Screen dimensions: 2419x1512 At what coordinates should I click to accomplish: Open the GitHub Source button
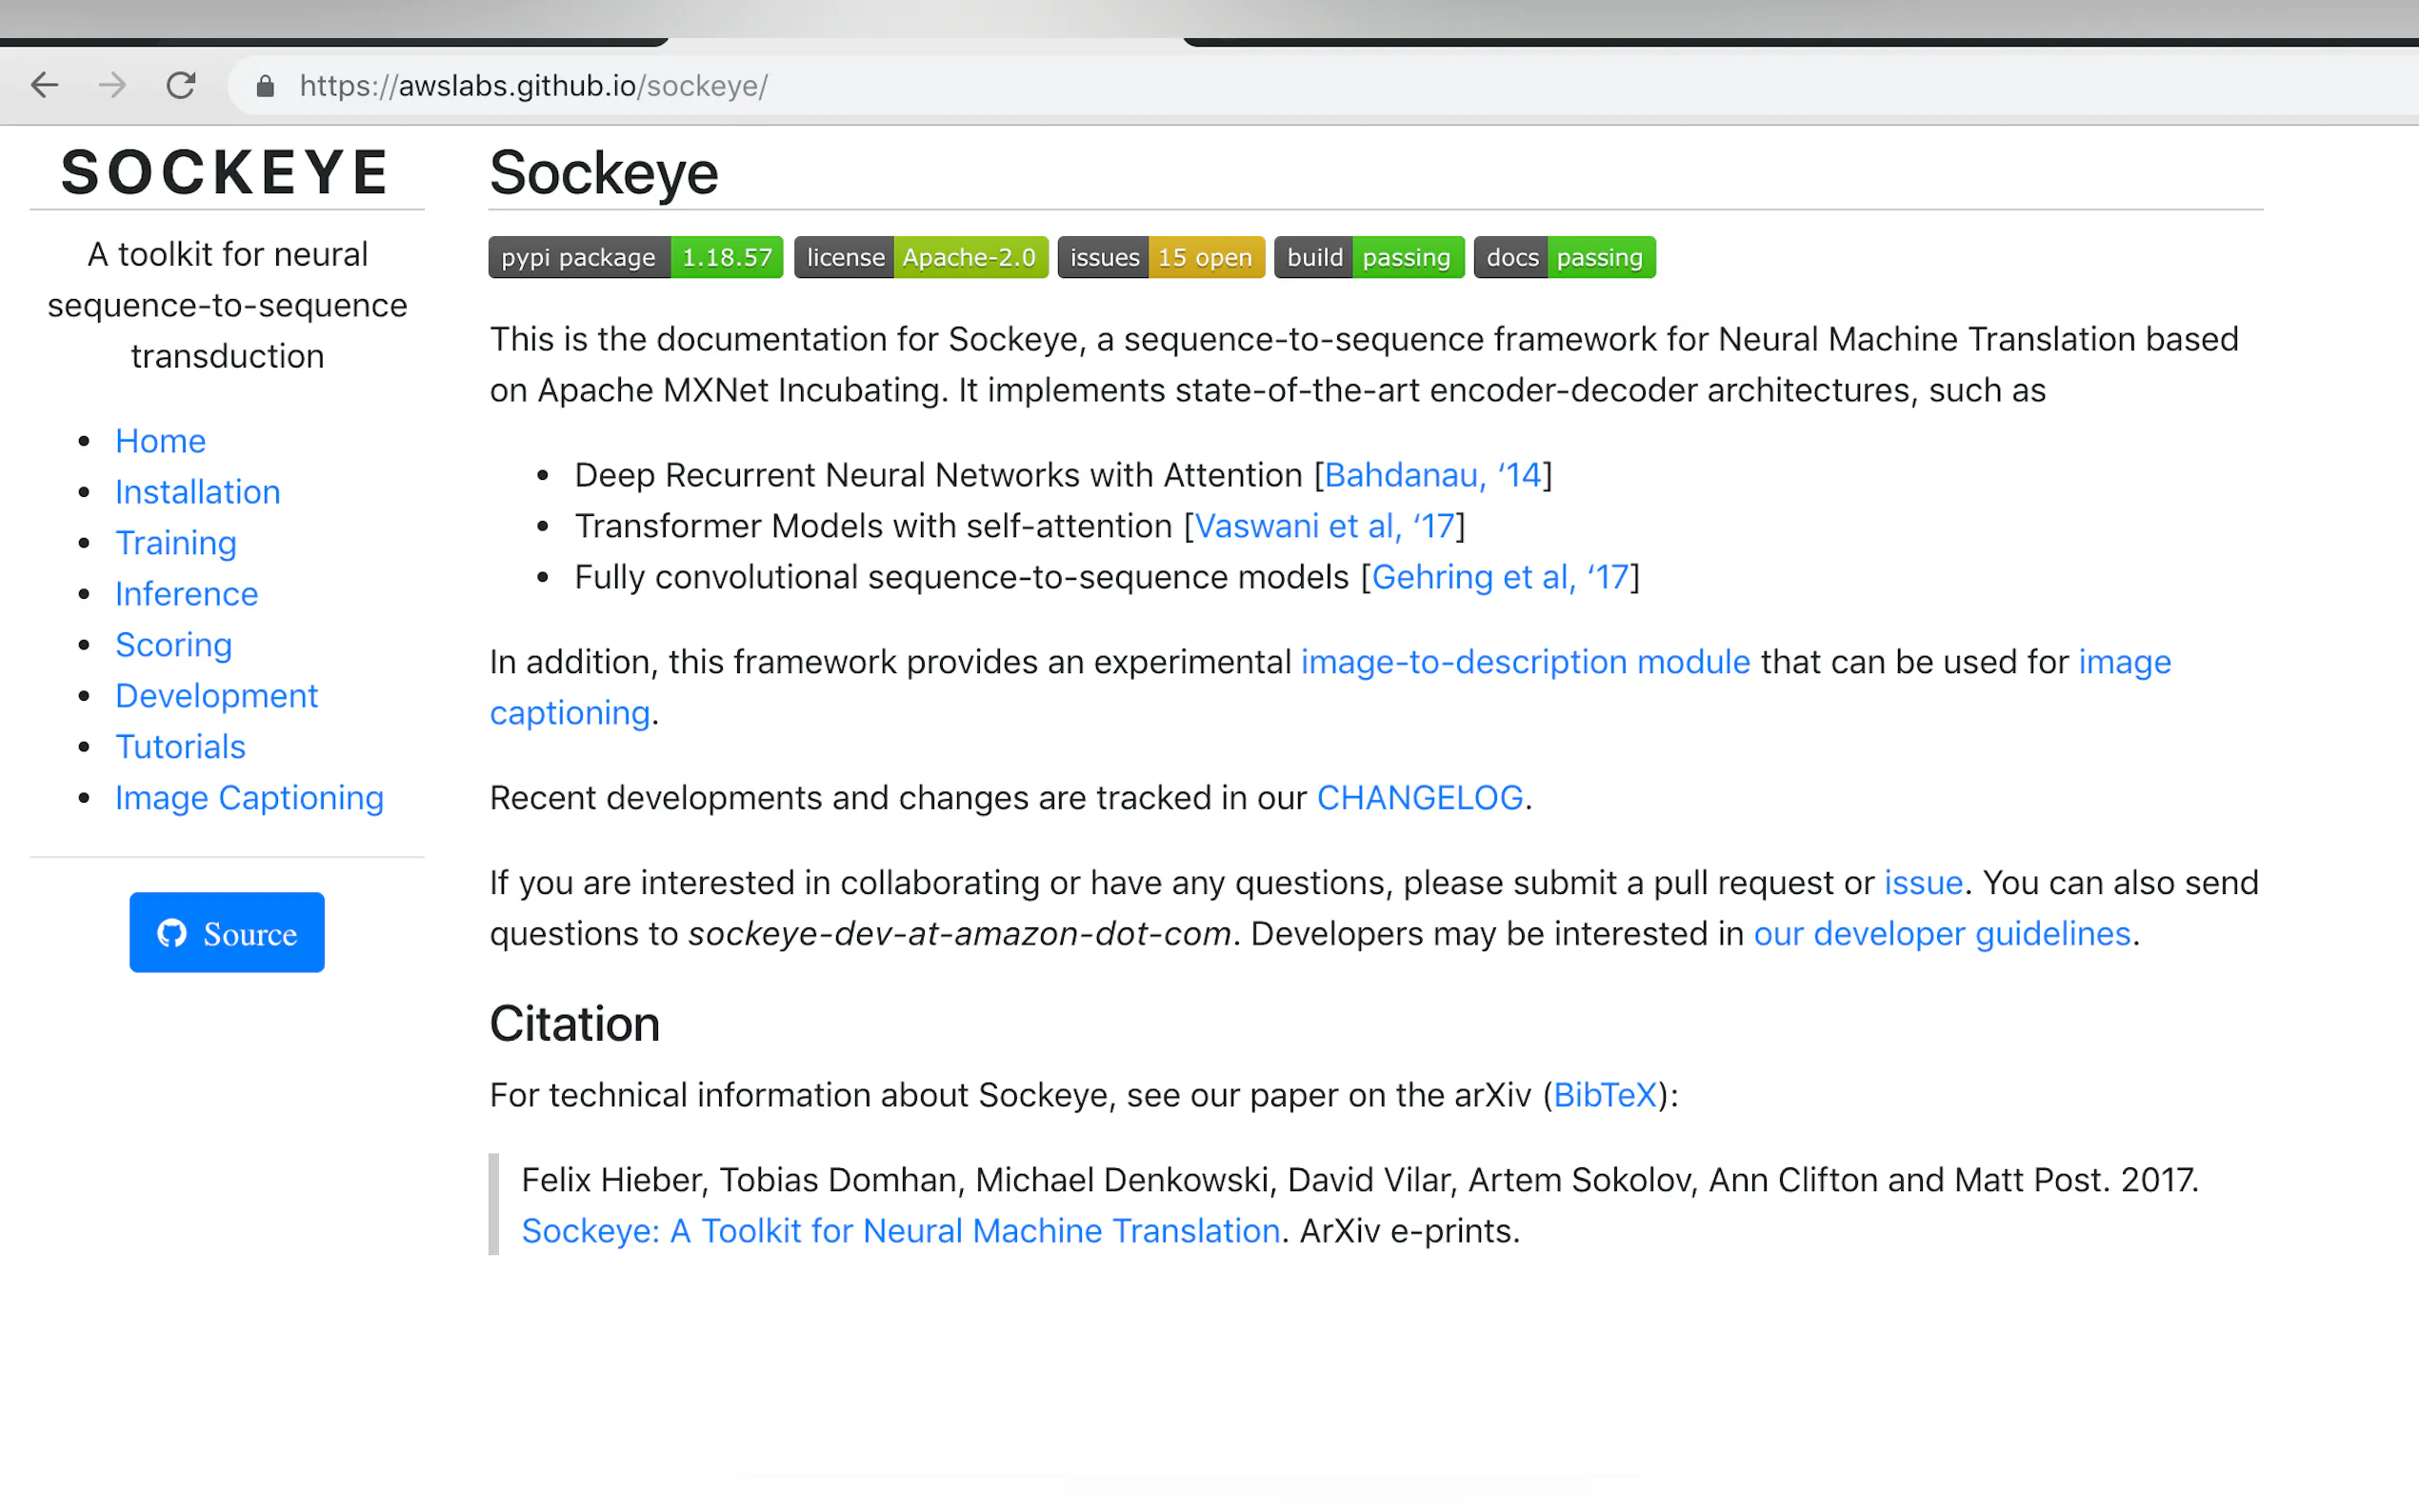[227, 932]
